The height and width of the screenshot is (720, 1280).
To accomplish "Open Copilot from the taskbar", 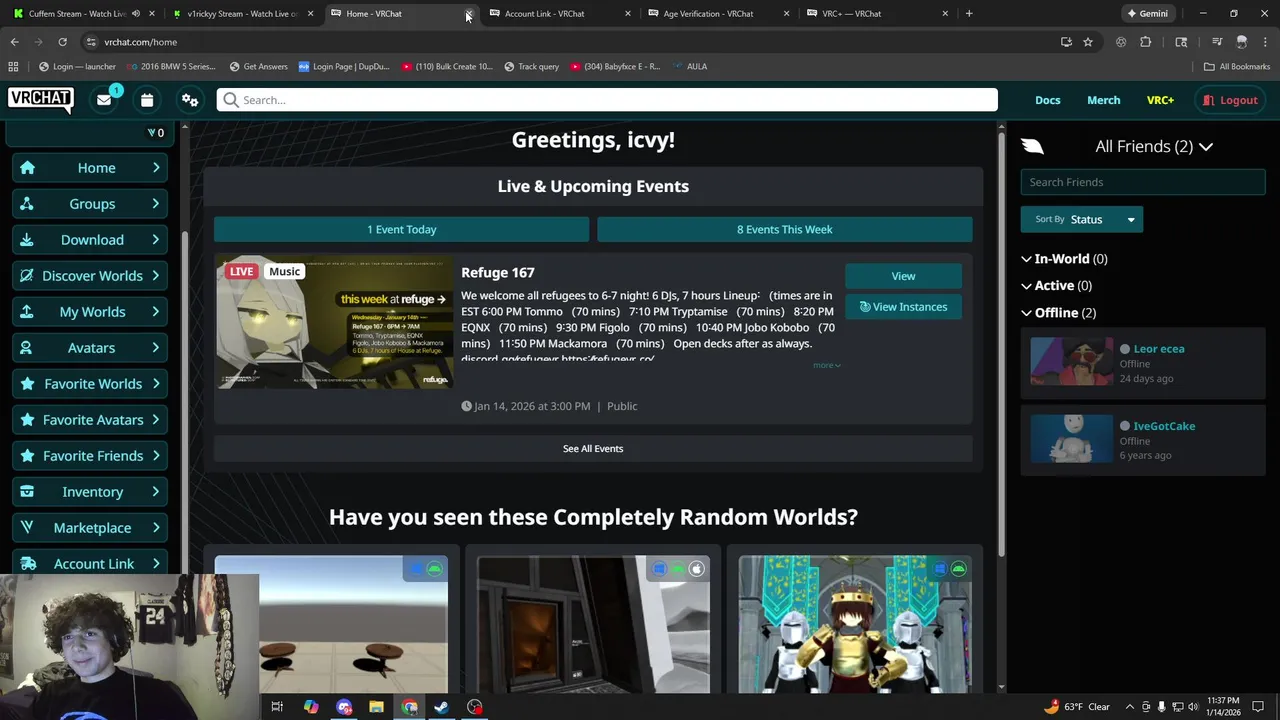I will 311,707.
